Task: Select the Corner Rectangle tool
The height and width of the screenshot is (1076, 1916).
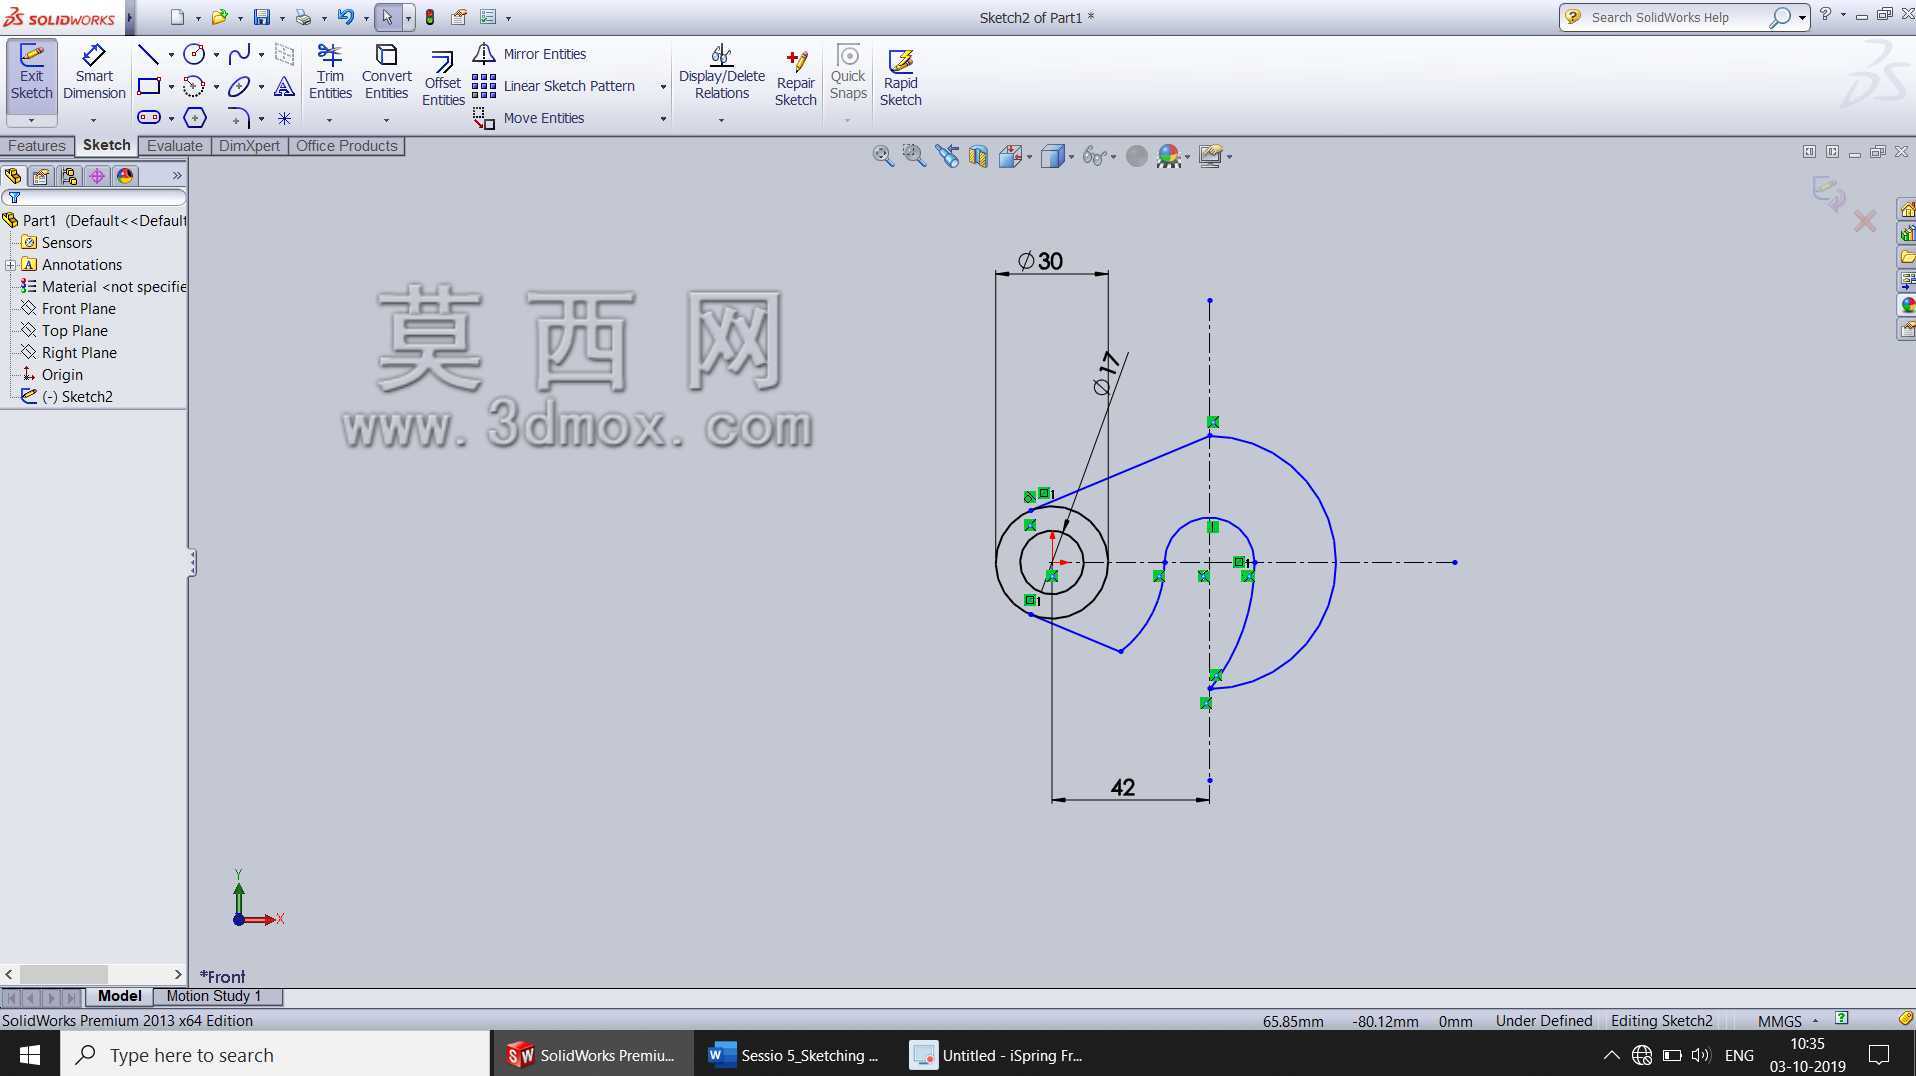Action: tap(149, 87)
